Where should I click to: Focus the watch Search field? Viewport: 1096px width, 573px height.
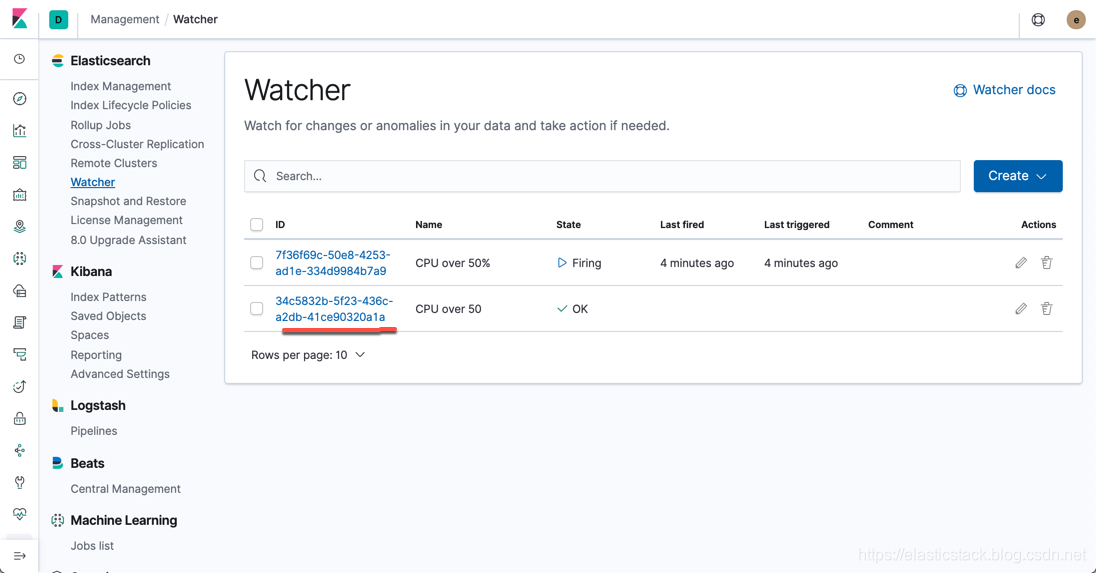point(602,176)
